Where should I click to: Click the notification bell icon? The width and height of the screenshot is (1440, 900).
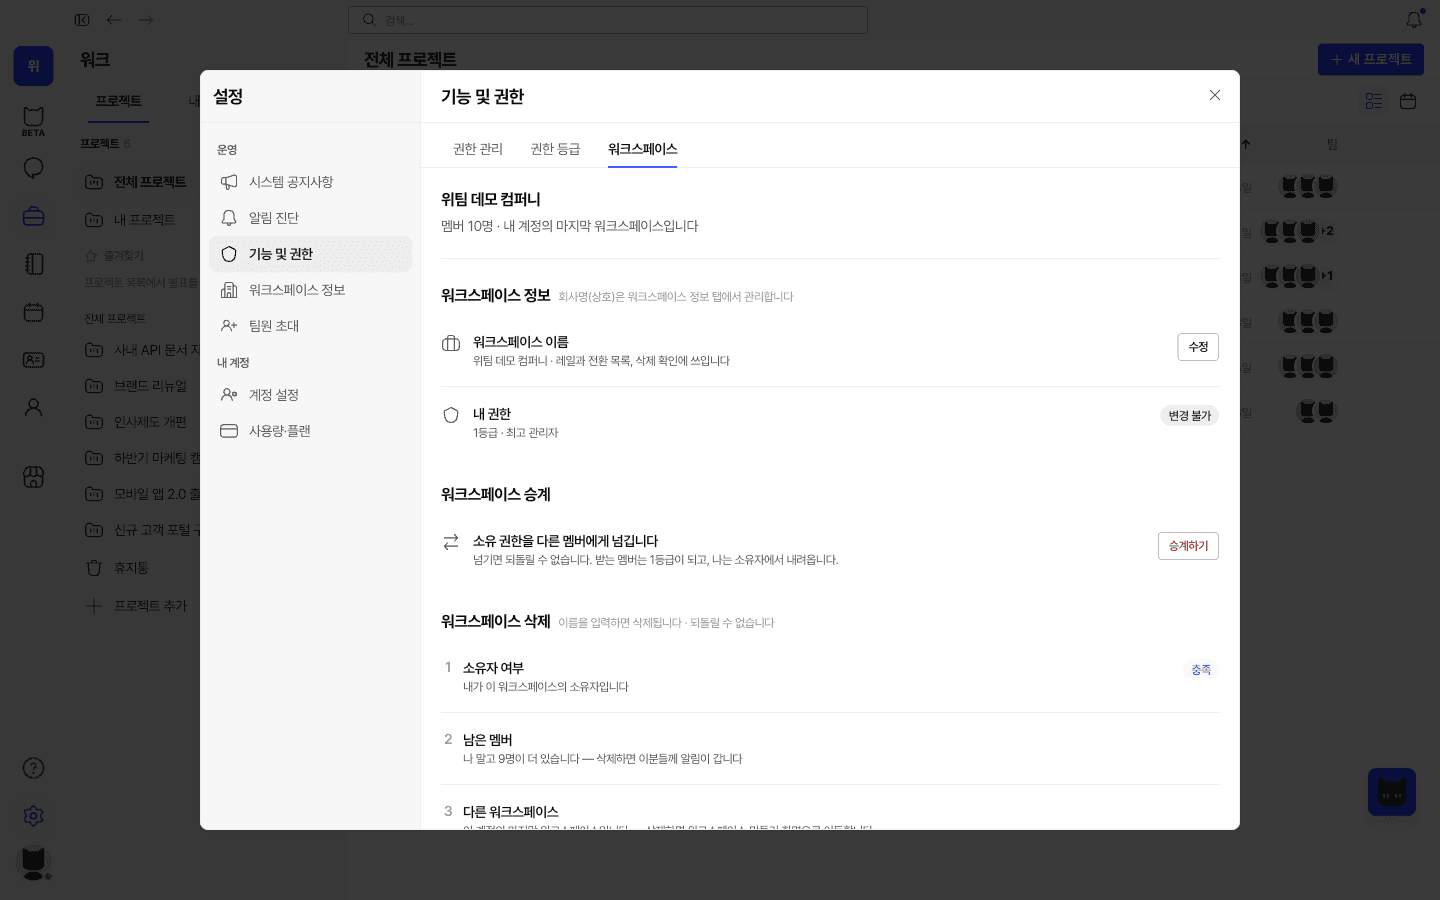click(1414, 20)
